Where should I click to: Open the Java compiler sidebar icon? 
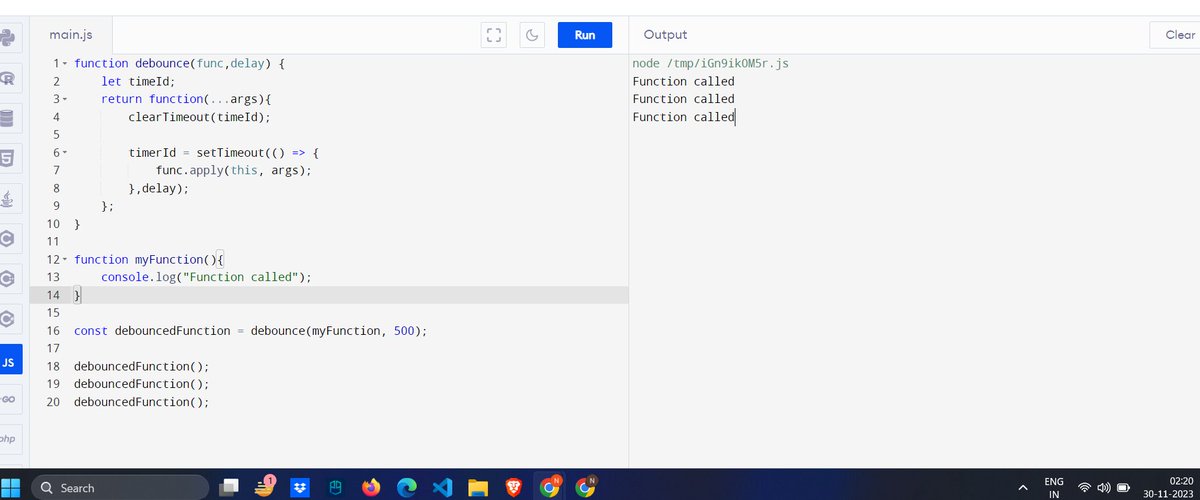[x=8, y=199]
